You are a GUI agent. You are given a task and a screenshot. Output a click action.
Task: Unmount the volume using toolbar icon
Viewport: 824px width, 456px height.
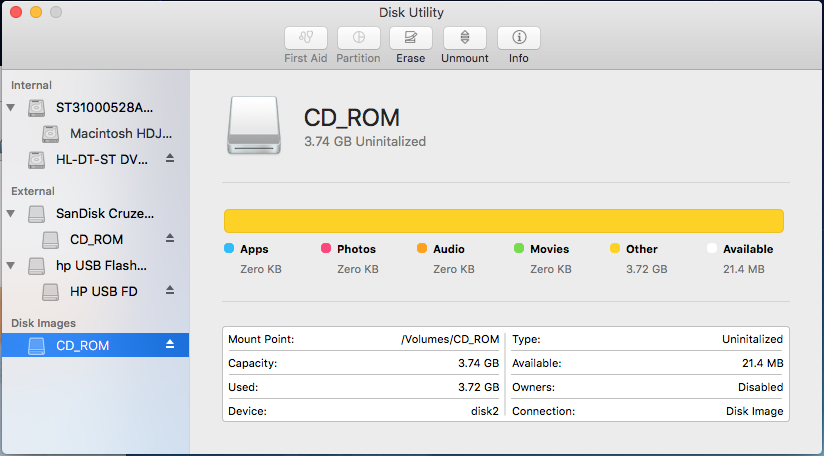tap(464, 38)
